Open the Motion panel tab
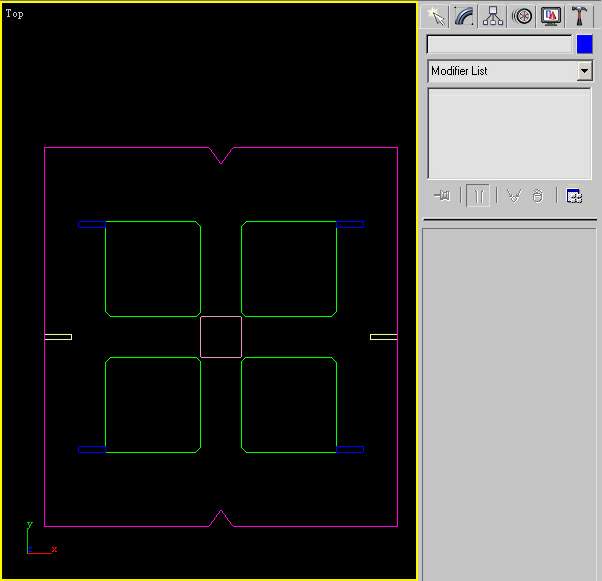602x581 pixels. 522,17
